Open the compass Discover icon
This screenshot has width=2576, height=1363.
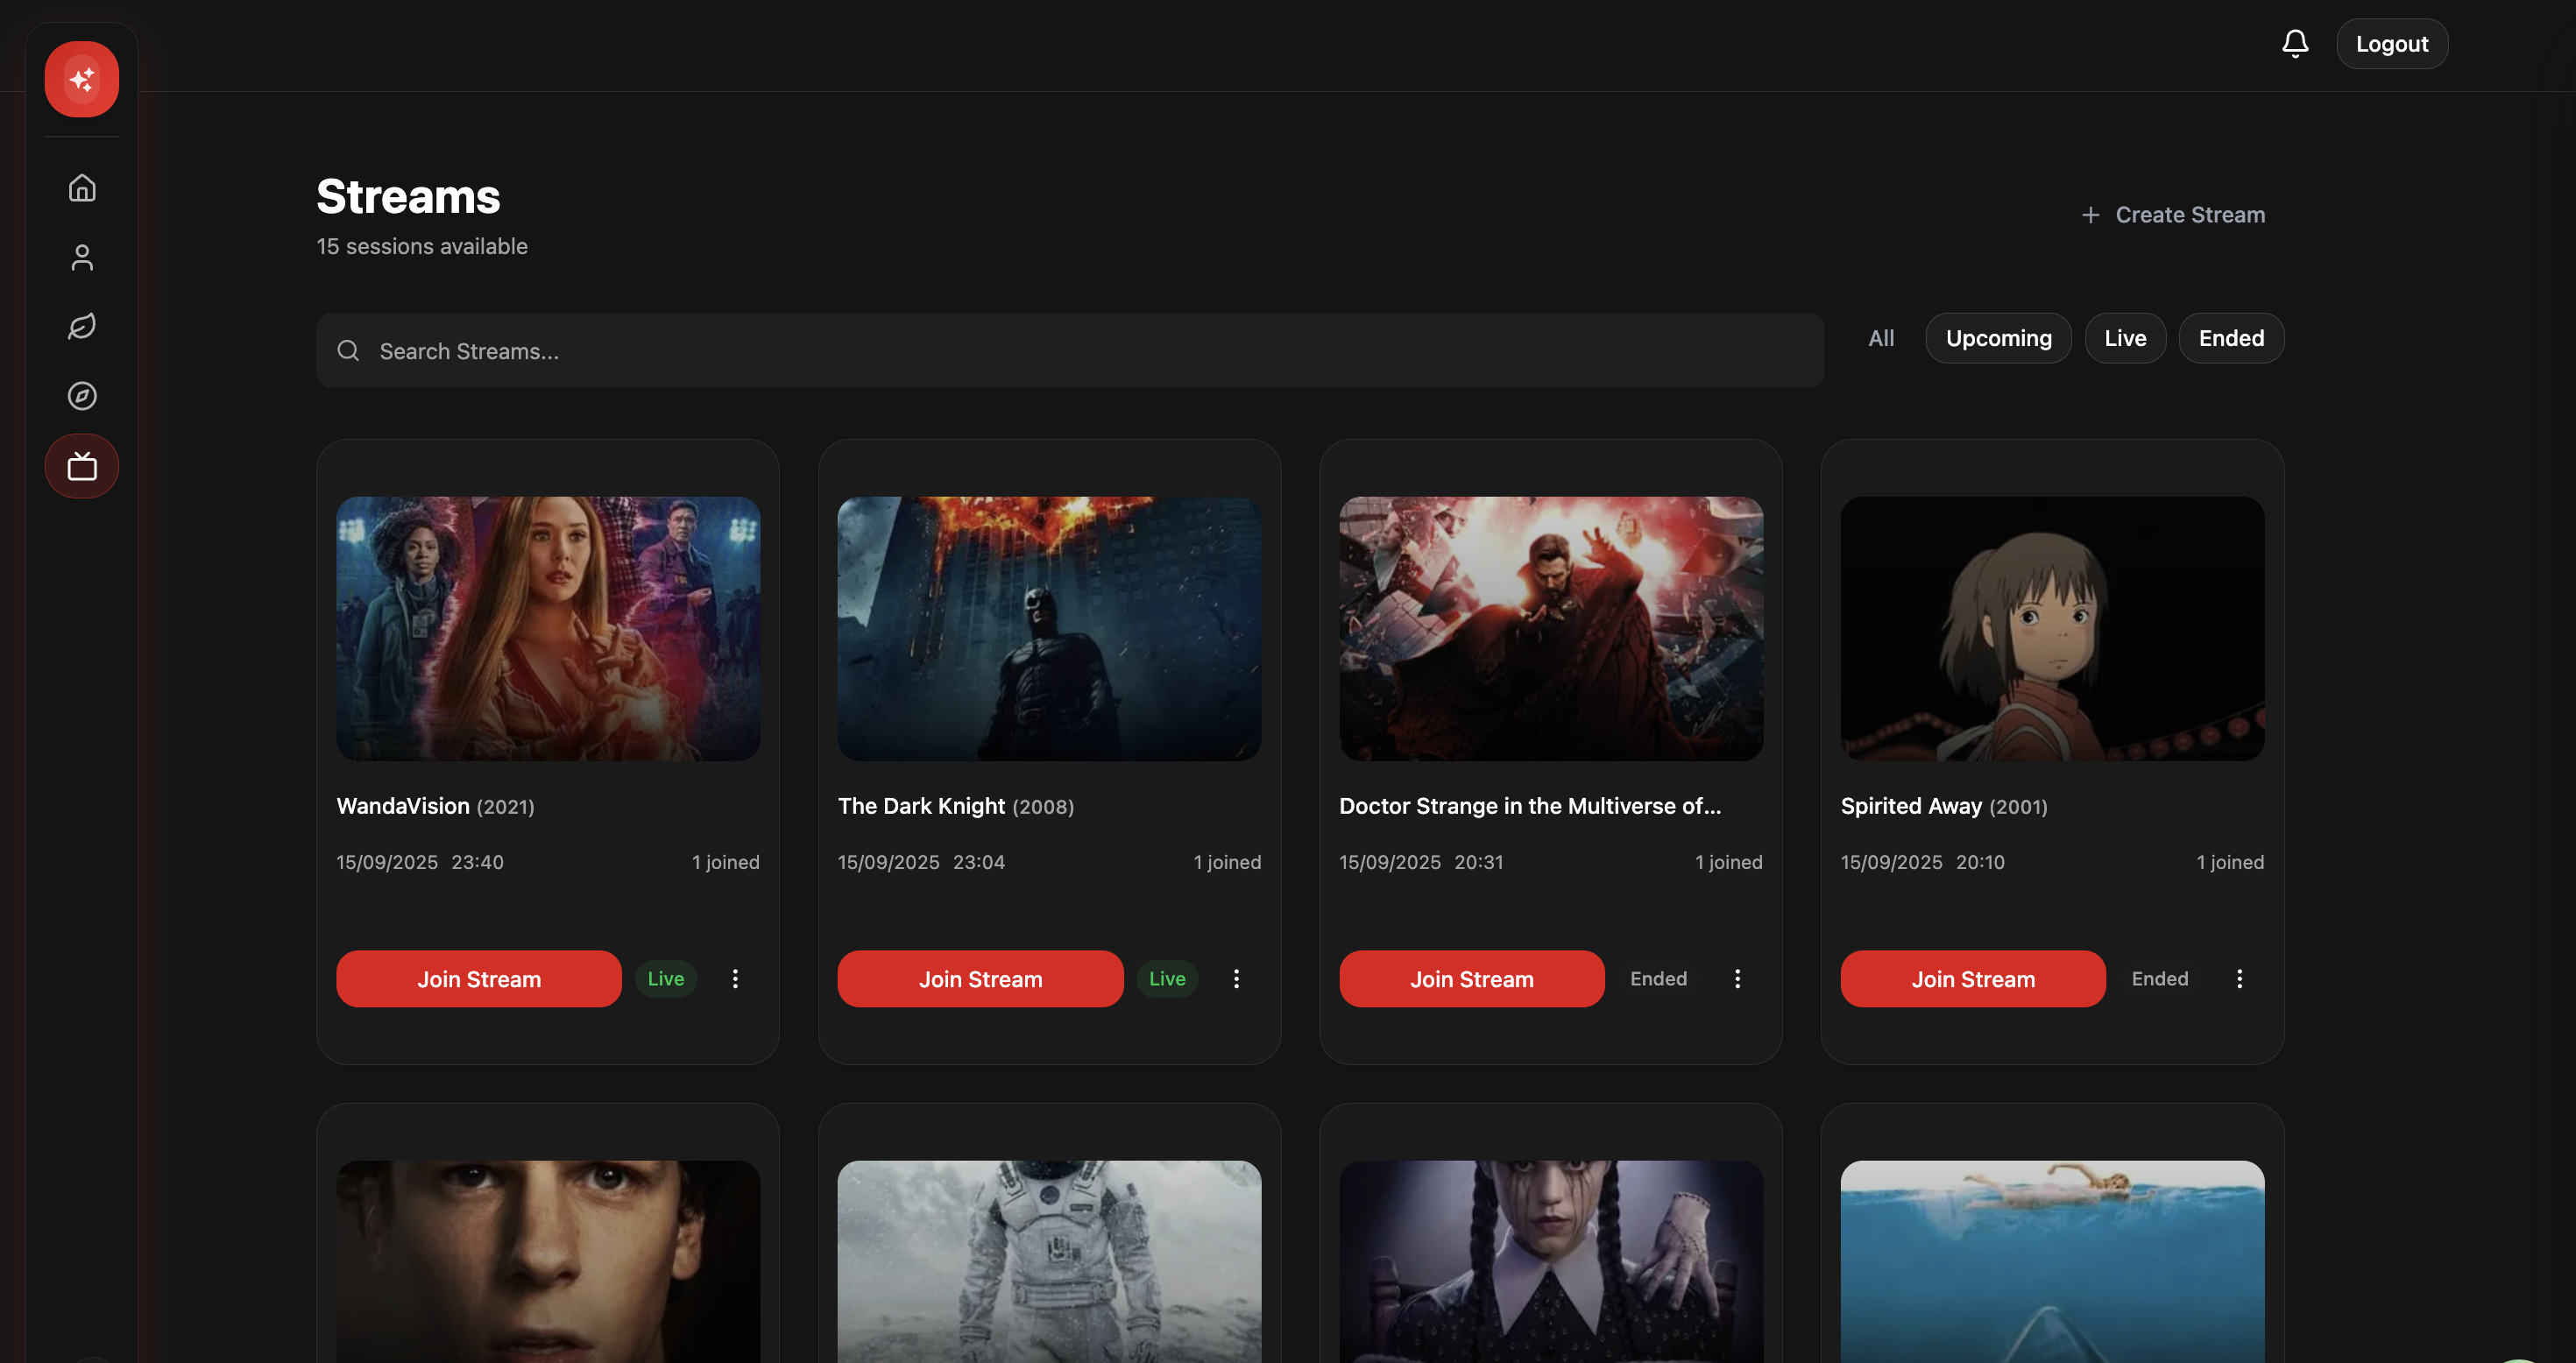pos(82,396)
